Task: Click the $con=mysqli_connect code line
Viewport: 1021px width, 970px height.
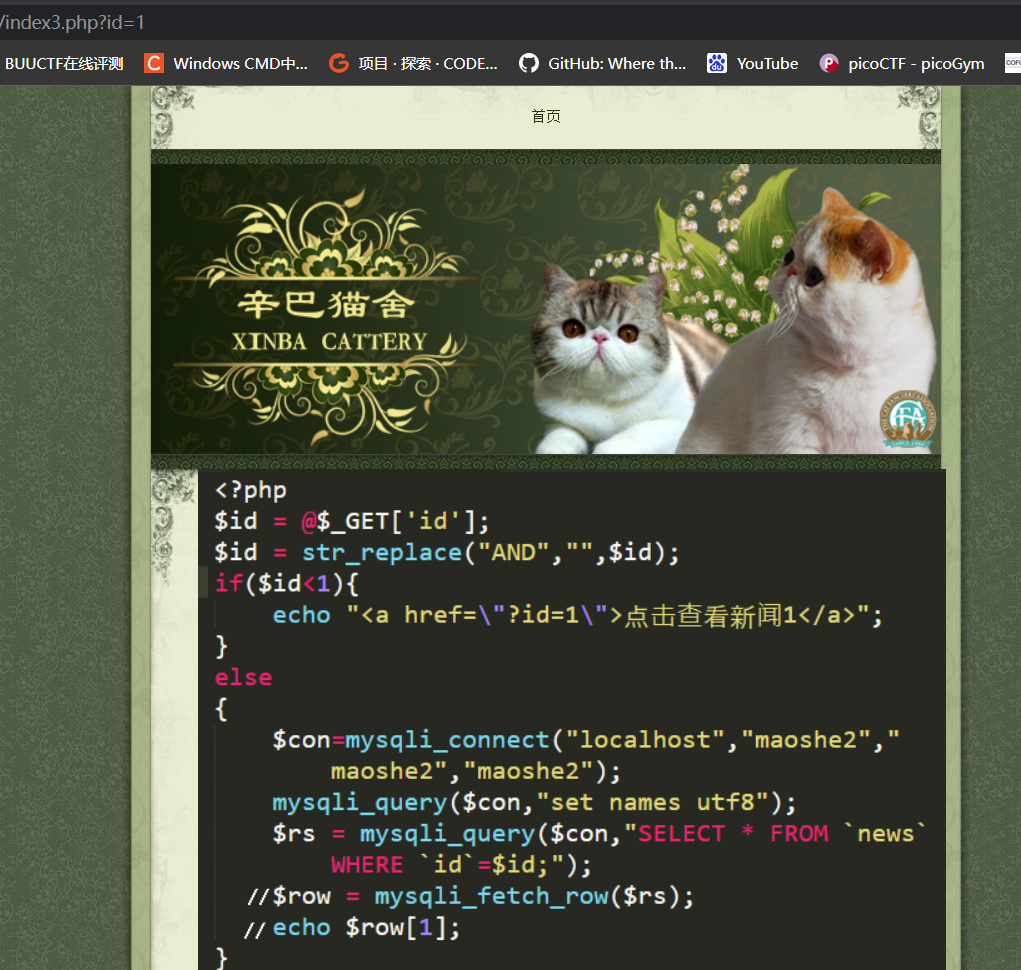Action: [x=586, y=740]
